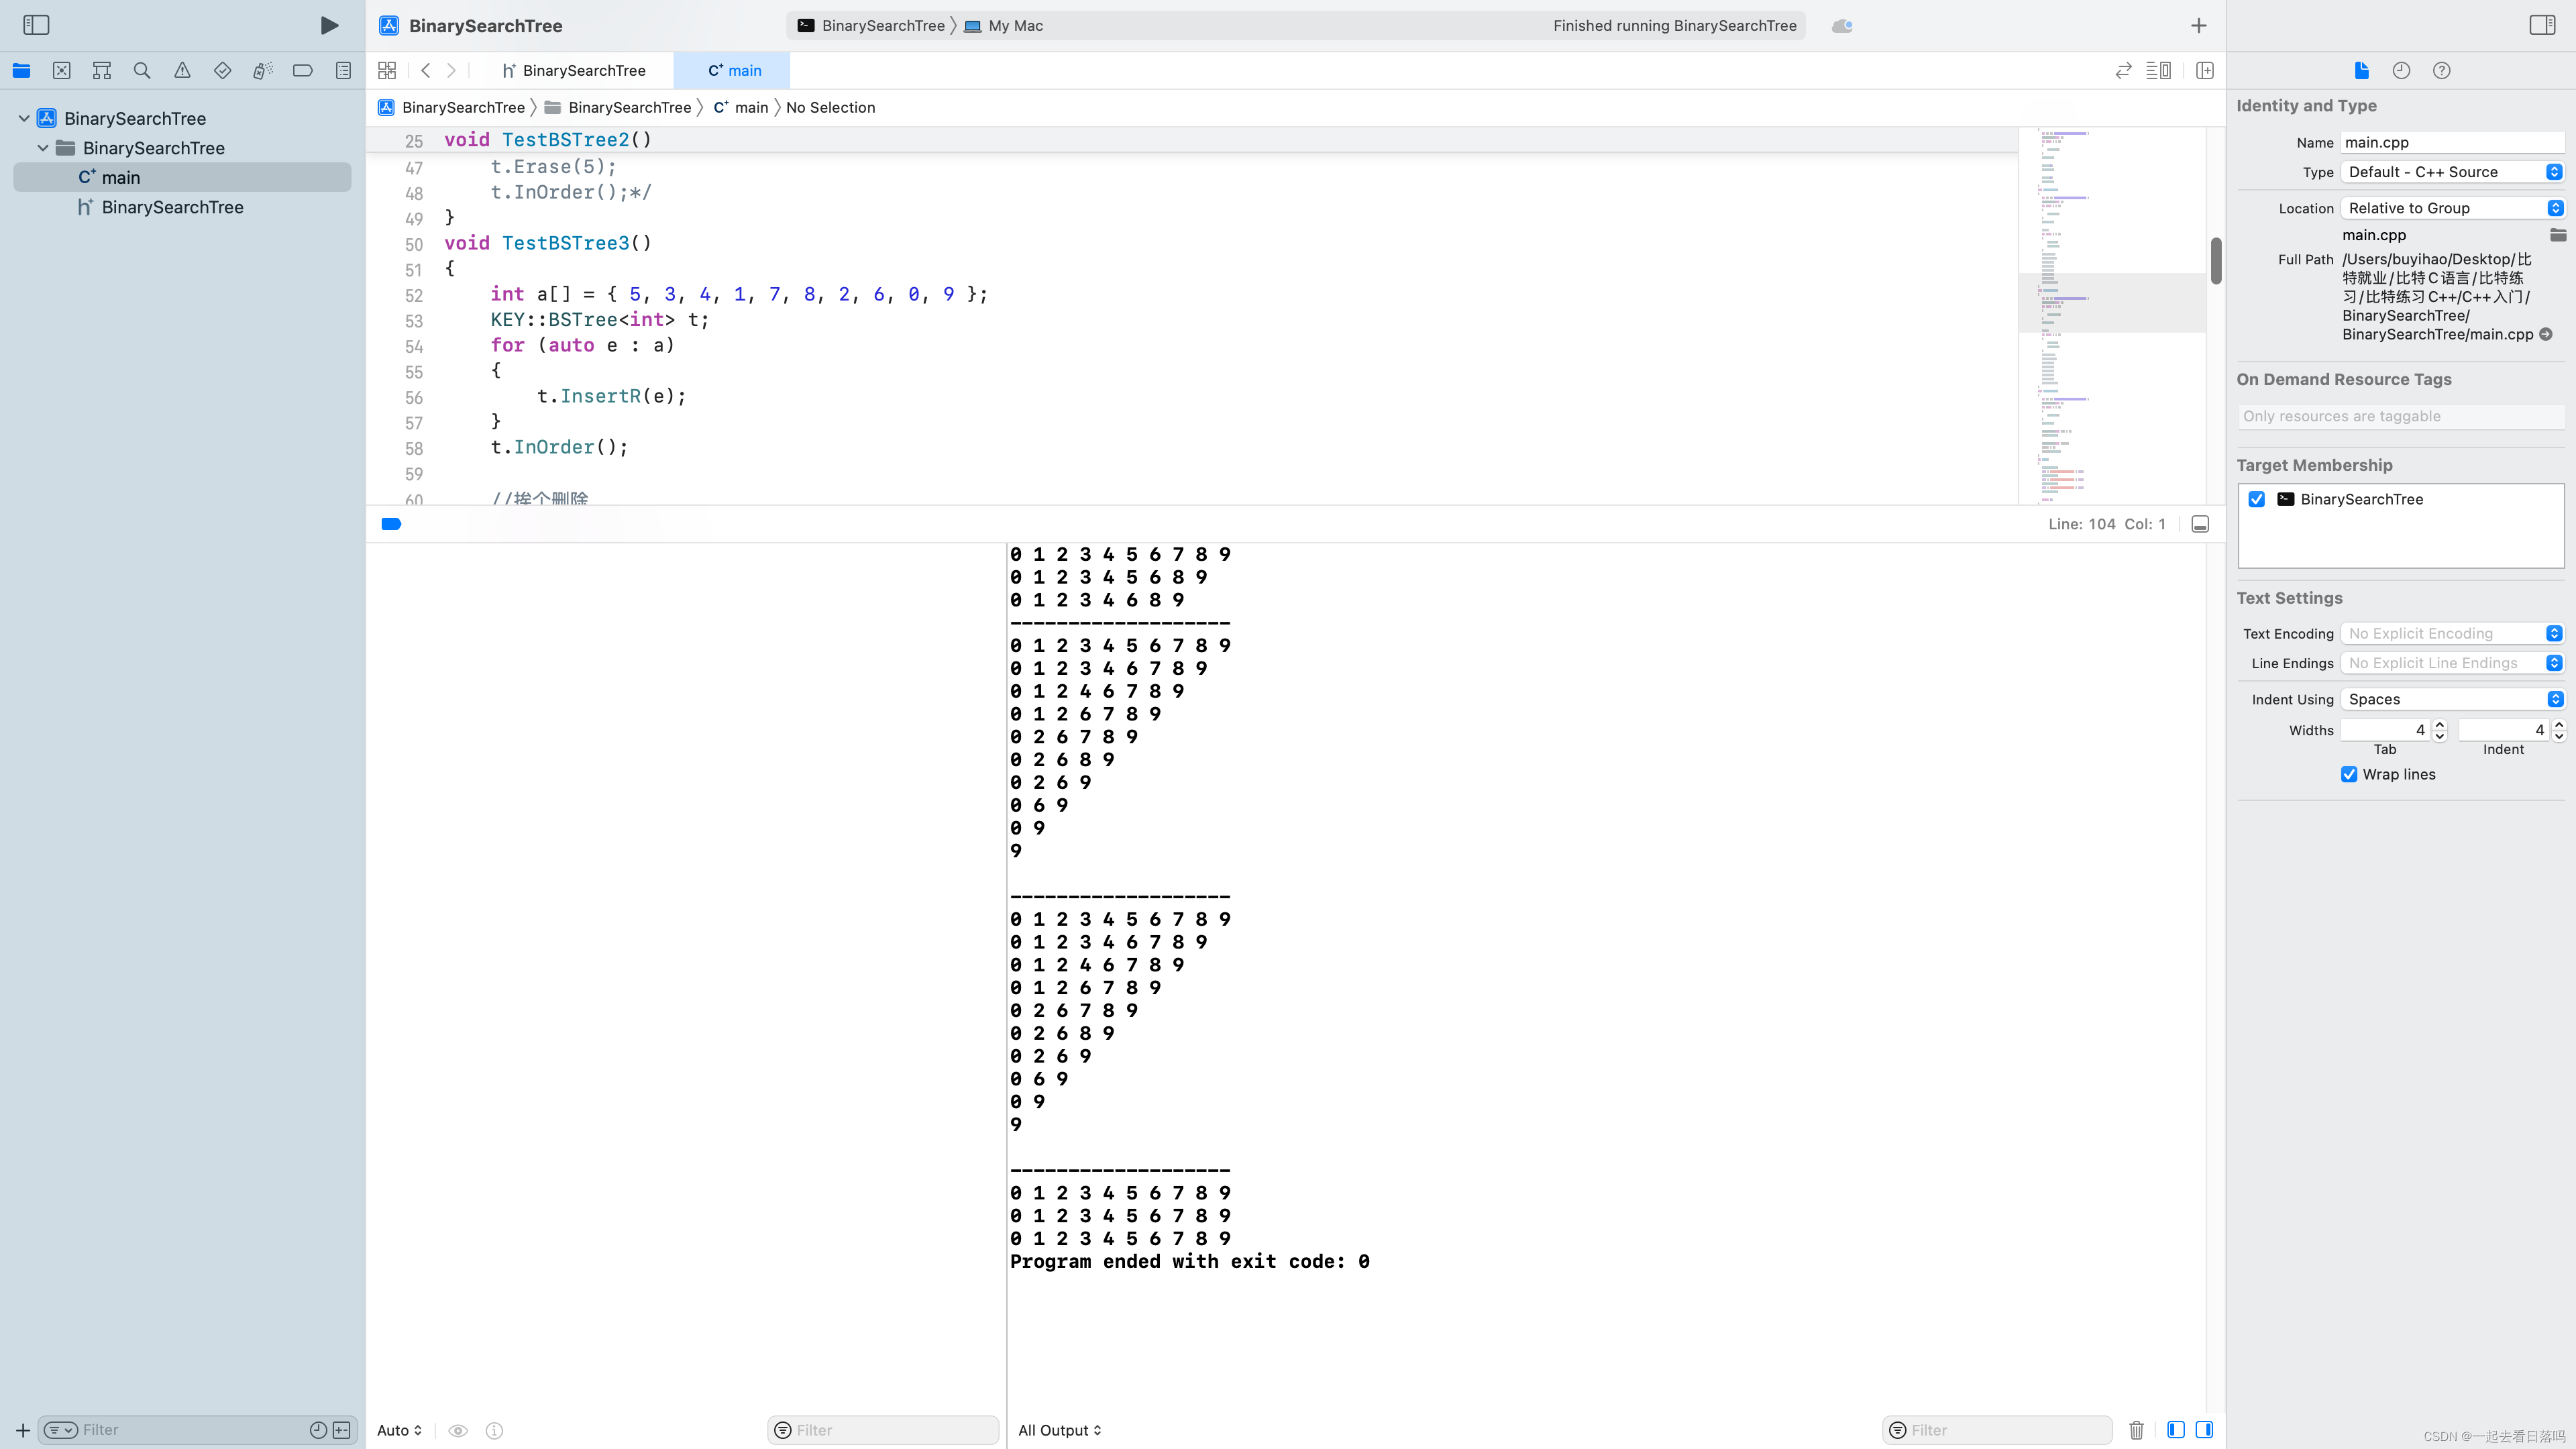The width and height of the screenshot is (2576, 1449).
Task: Open the Breakpoint navigator
Action: pos(303,70)
